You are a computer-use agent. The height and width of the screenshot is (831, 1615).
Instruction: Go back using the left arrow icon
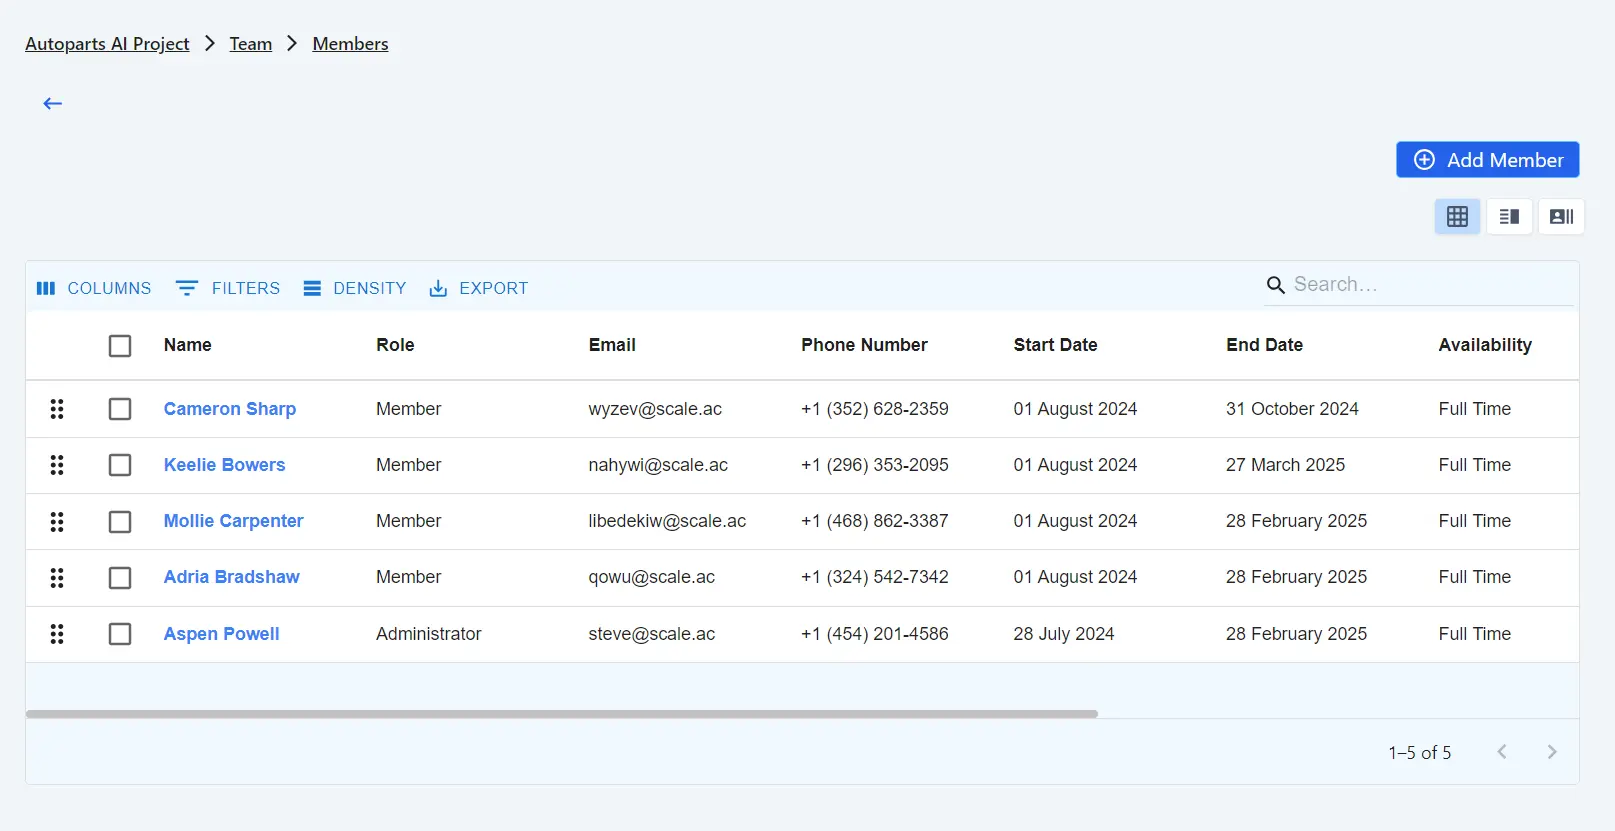(53, 103)
